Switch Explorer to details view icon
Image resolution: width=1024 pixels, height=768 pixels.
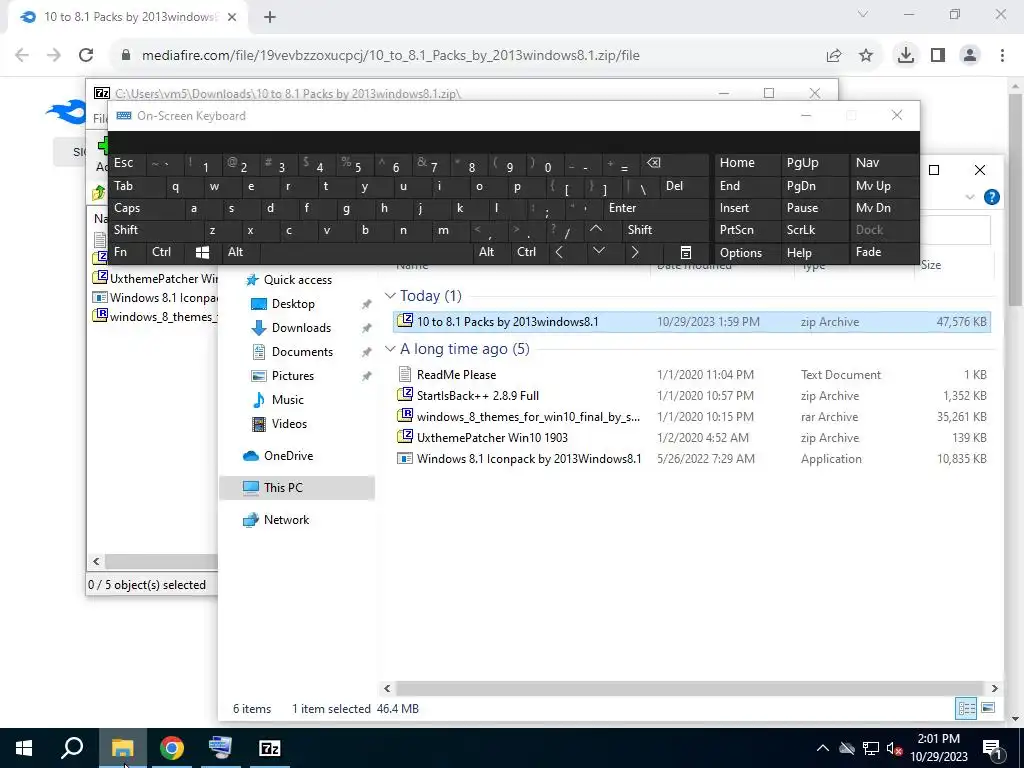click(967, 708)
